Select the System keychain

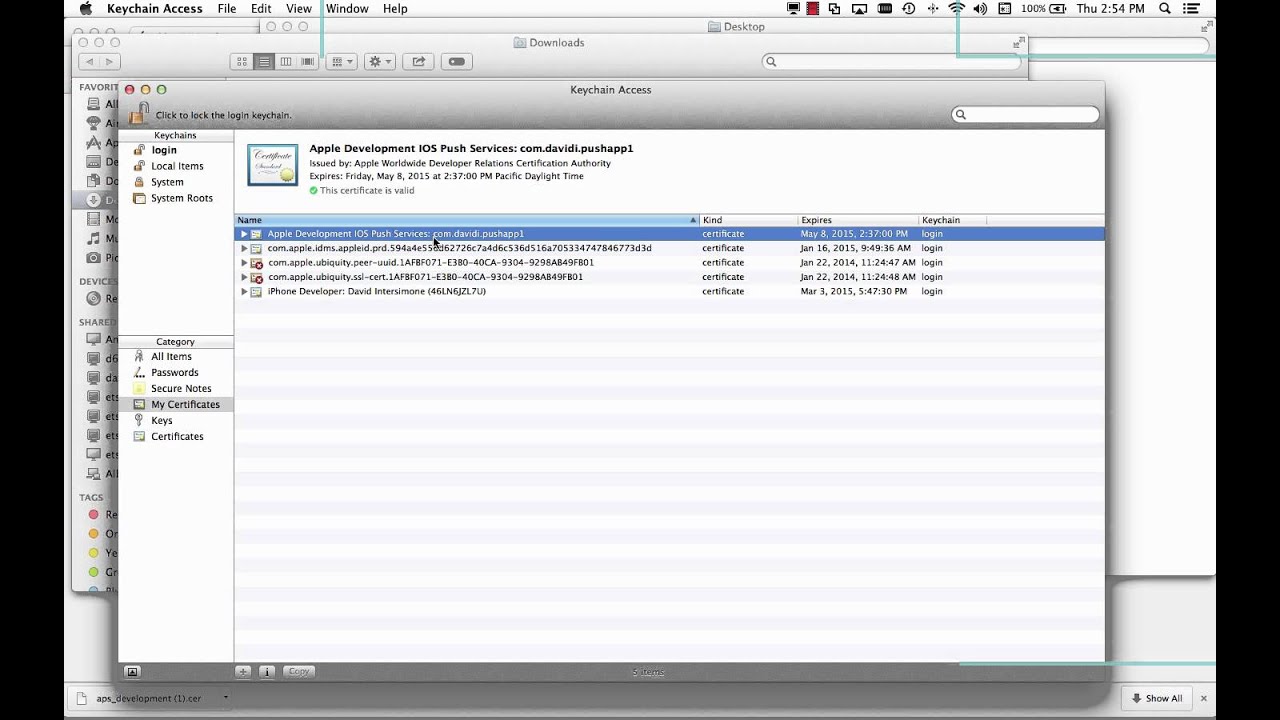click(167, 182)
